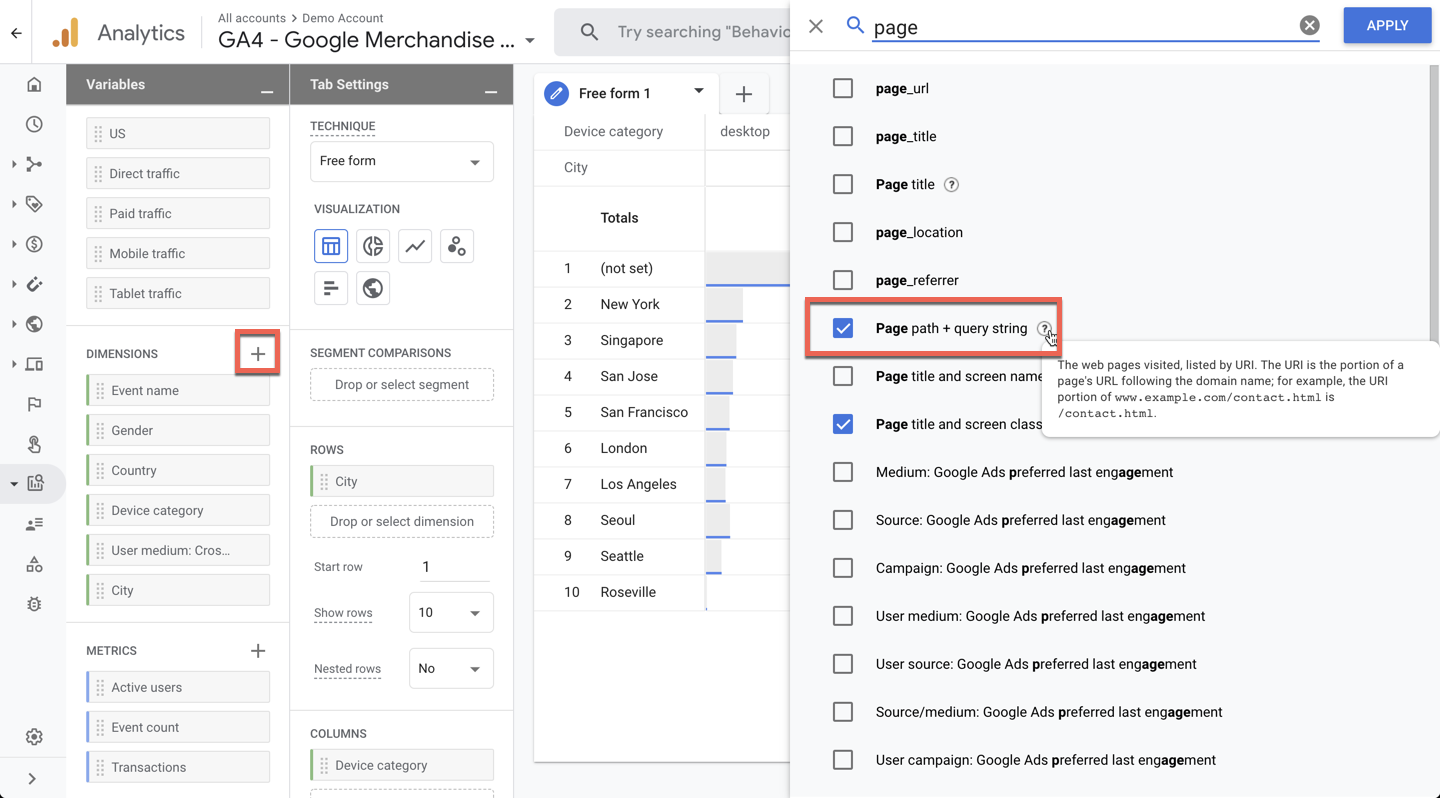Viewport: 1440px width, 798px height.
Task: Check the page_url checkbox
Action: coord(843,88)
